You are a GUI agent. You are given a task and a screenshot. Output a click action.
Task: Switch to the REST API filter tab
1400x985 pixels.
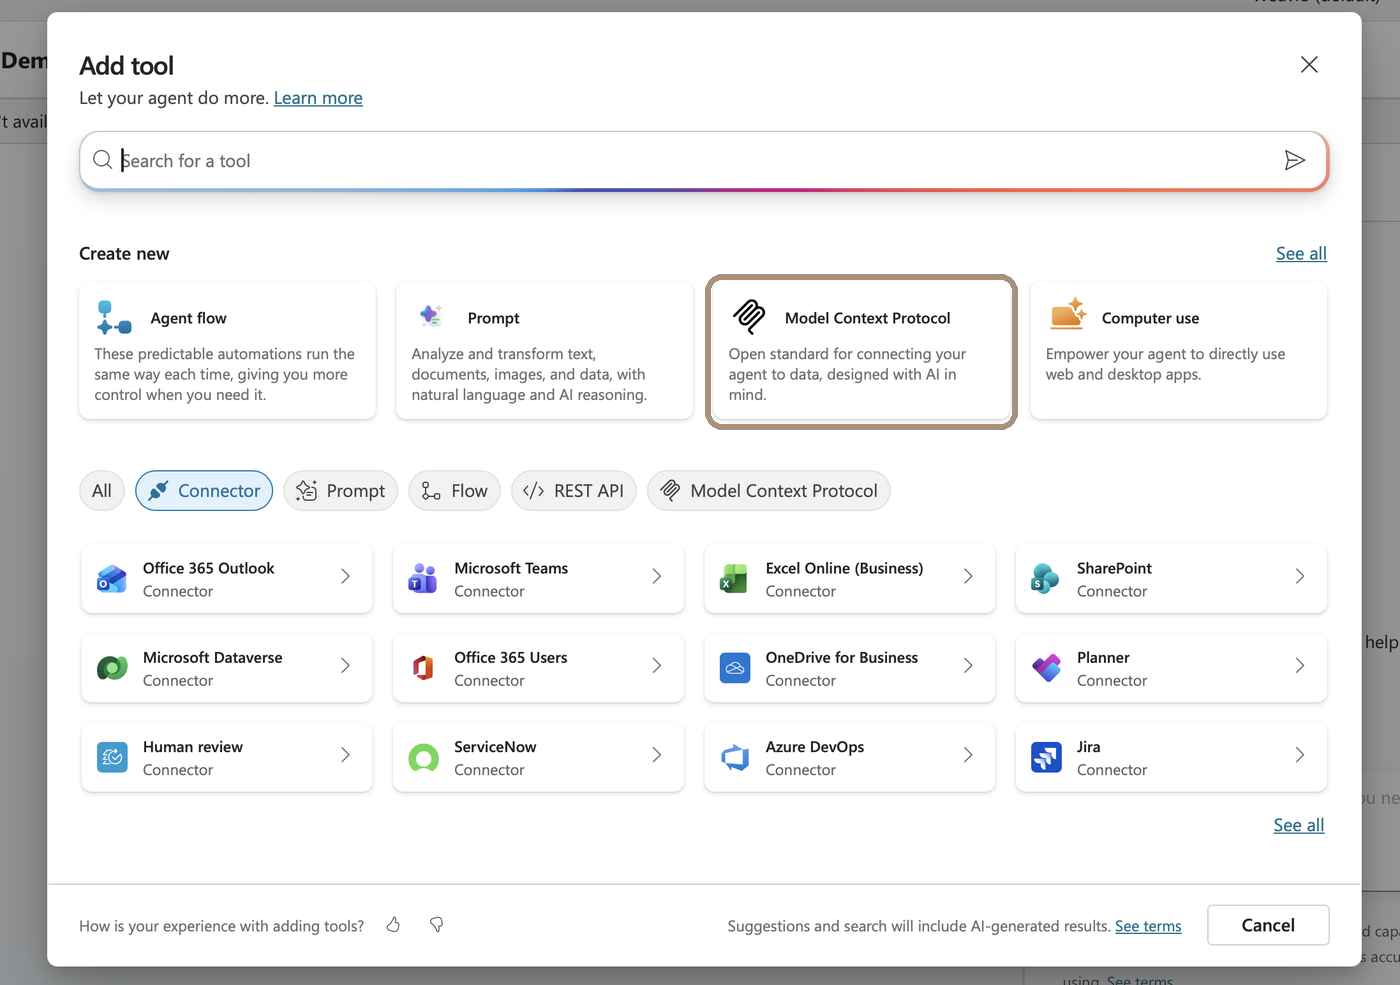point(574,491)
